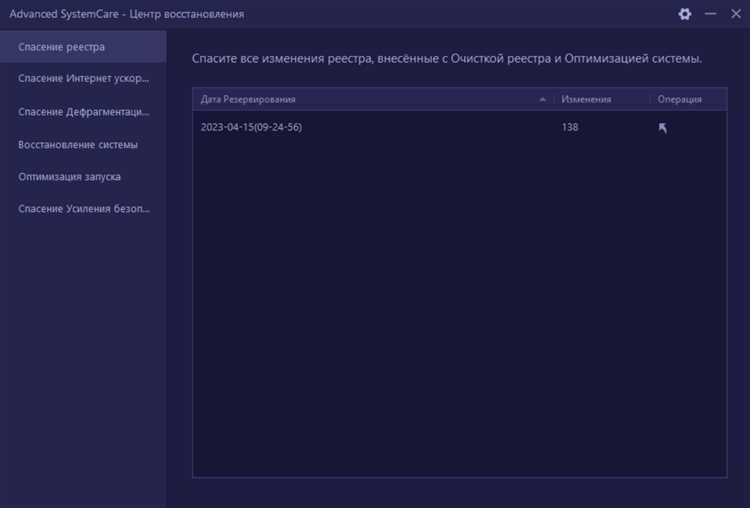
Task: Switch to Спасение Дефрагментаци... section
Action: point(83,112)
